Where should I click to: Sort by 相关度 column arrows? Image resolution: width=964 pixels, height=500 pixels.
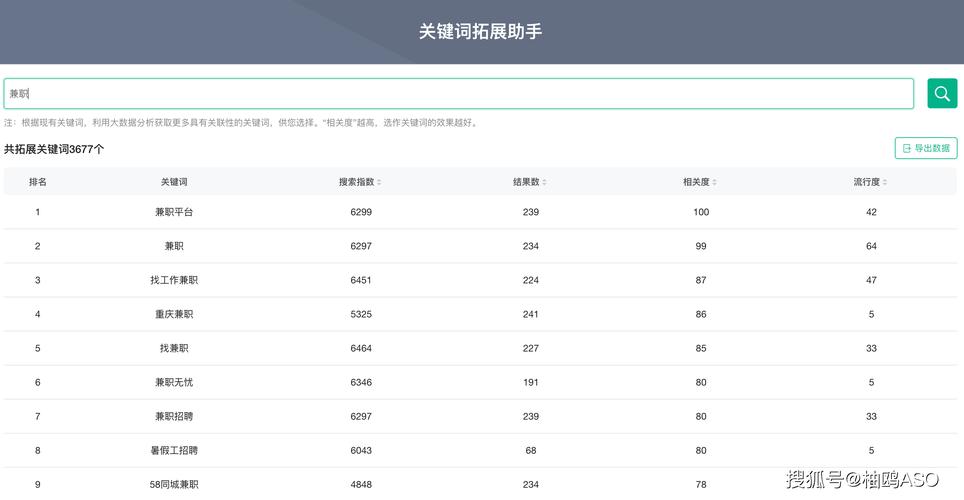[714, 182]
